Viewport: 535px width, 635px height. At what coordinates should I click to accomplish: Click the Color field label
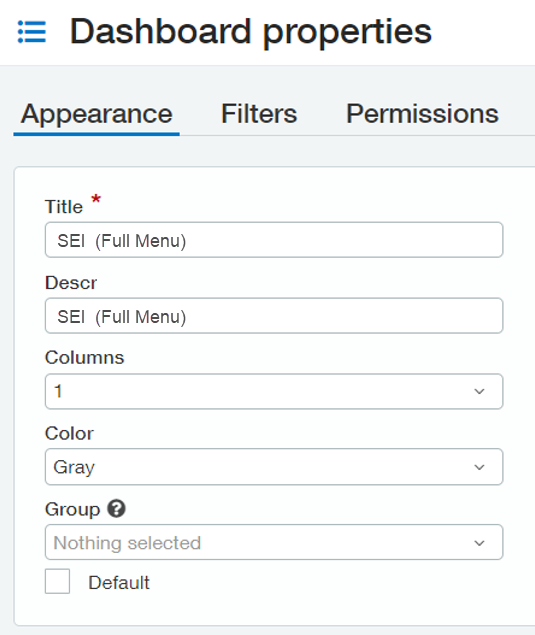(69, 434)
